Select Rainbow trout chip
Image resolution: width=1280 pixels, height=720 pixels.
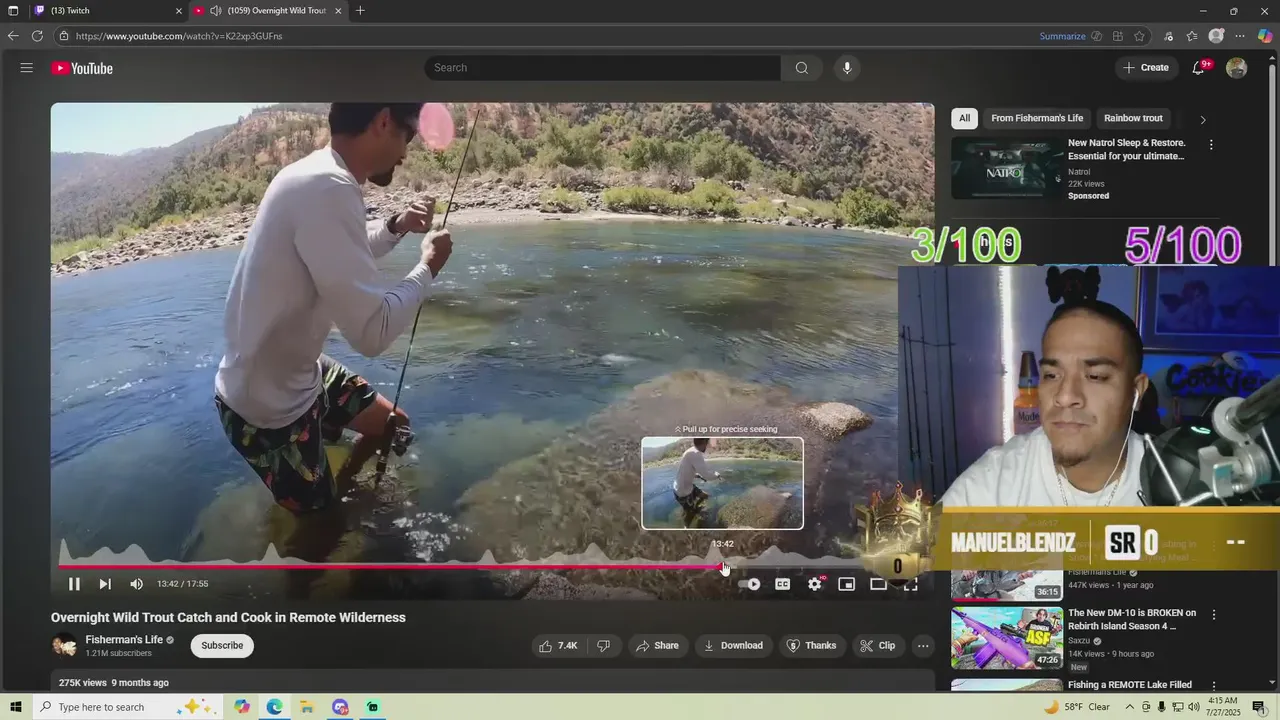click(x=1133, y=118)
